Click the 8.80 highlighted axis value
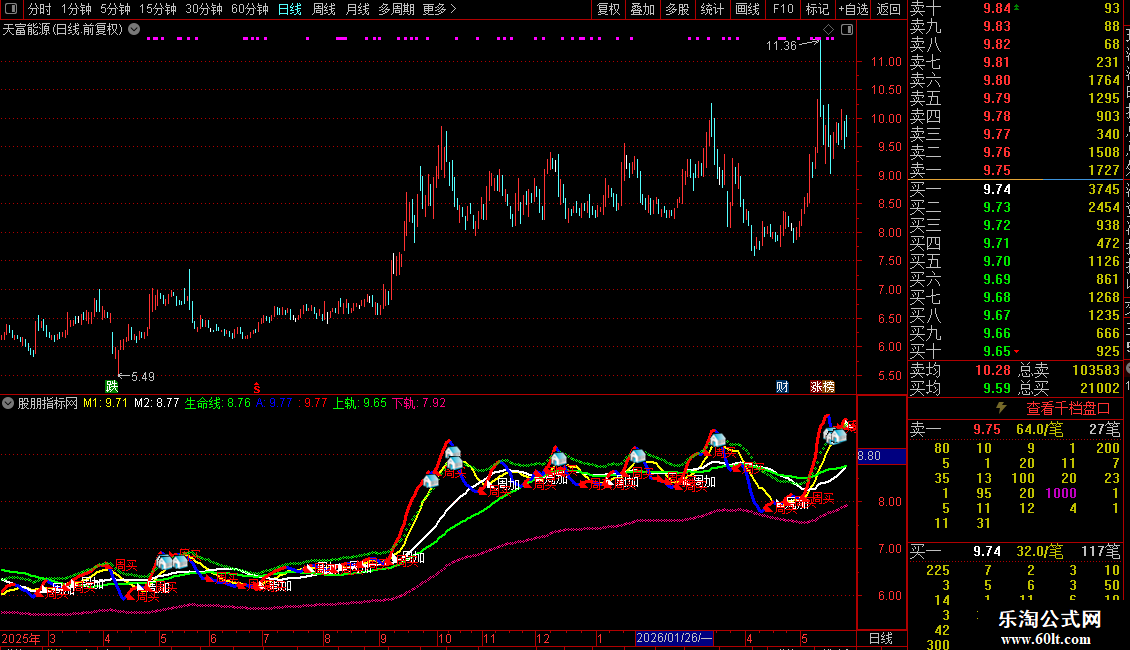1130x650 pixels. tap(881, 456)
